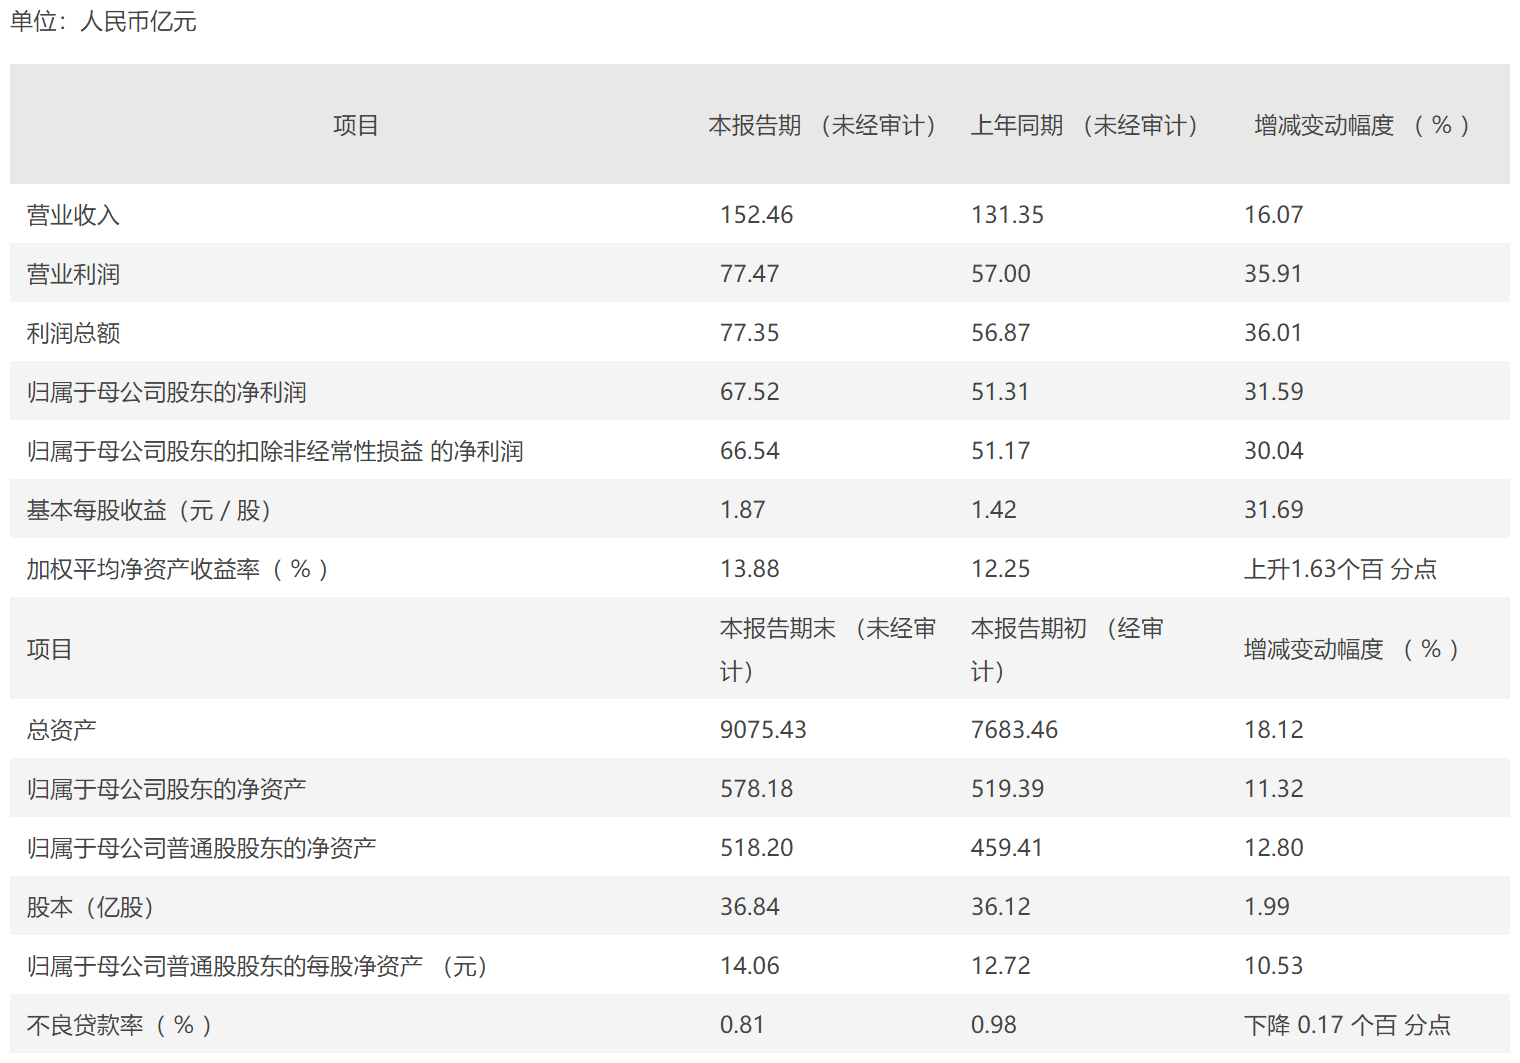Click the '利润总额' row label
Screen dimensions: 1520x1063
coord(73,333)
